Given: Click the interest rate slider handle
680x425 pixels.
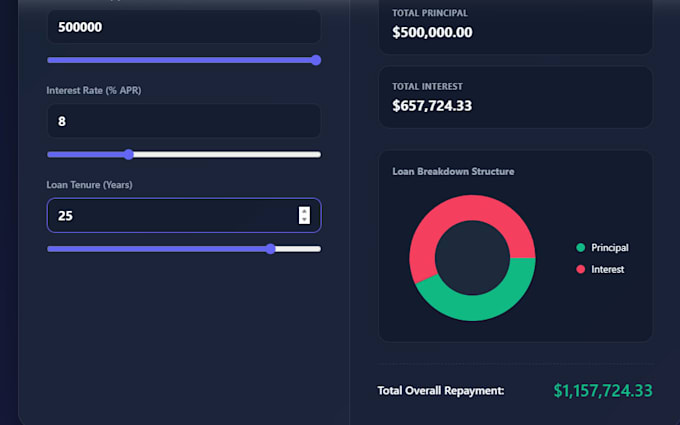Looking at the screenshot, I should pos(128,154).
